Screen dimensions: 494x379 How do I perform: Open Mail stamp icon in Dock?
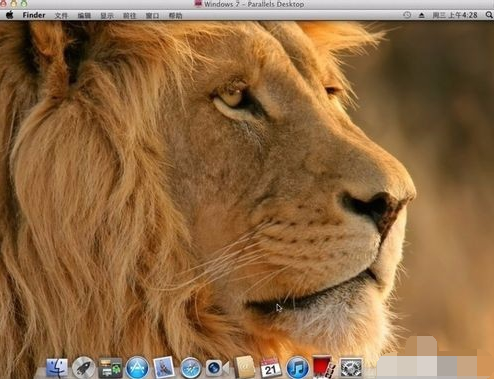pyautogui.click(x=164, y=368)
